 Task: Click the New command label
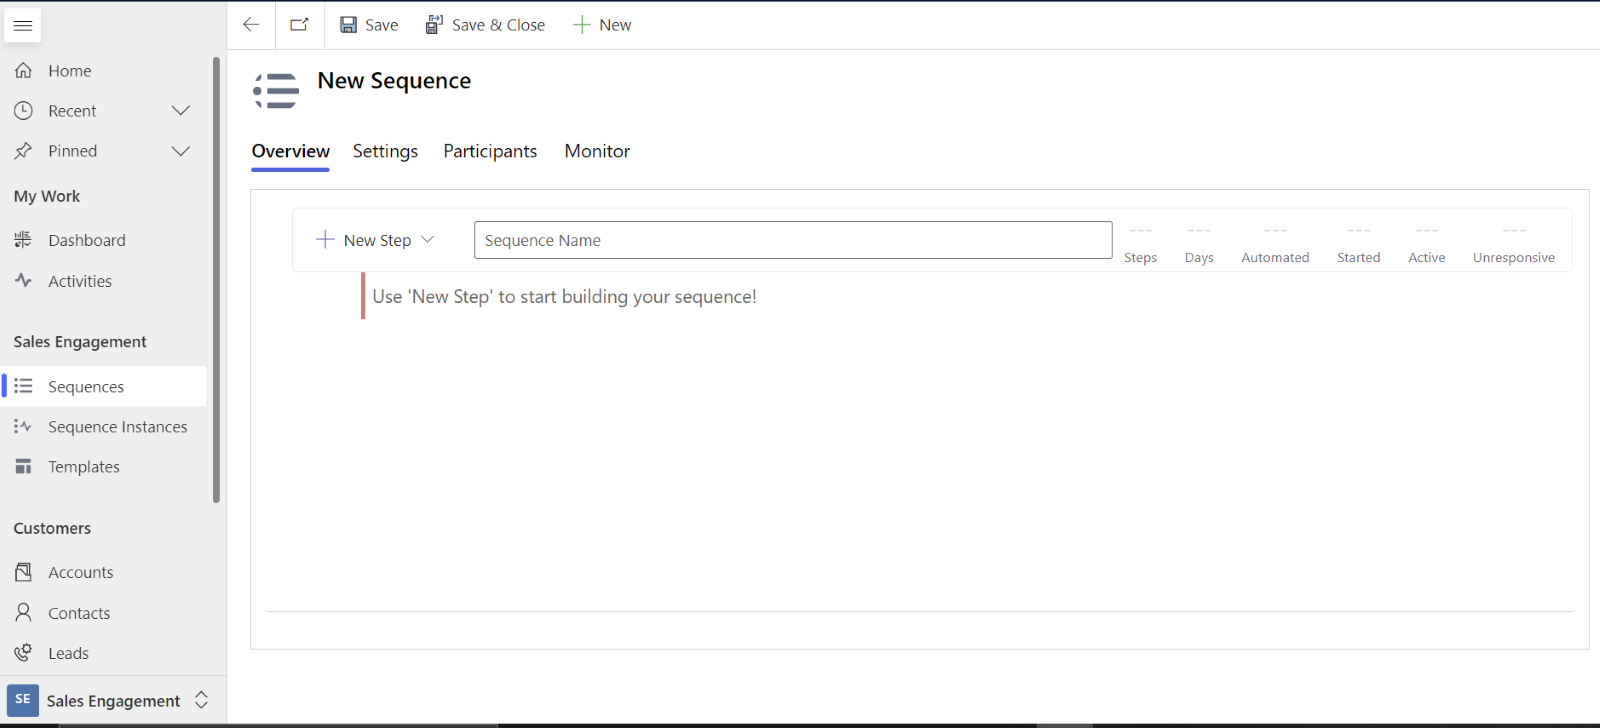pos(615,25)
